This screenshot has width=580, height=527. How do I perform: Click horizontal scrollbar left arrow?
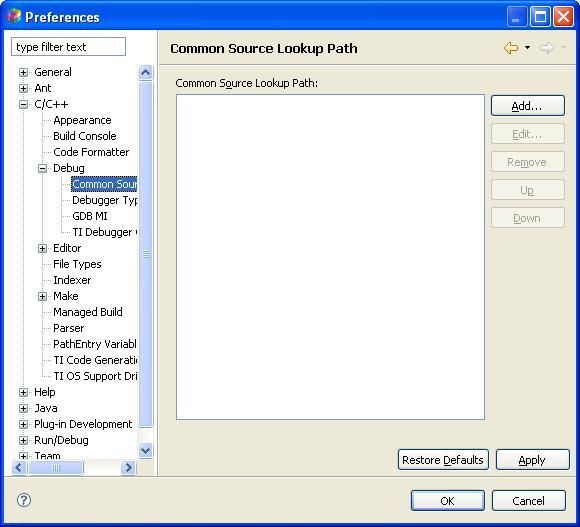coord(19,467)
